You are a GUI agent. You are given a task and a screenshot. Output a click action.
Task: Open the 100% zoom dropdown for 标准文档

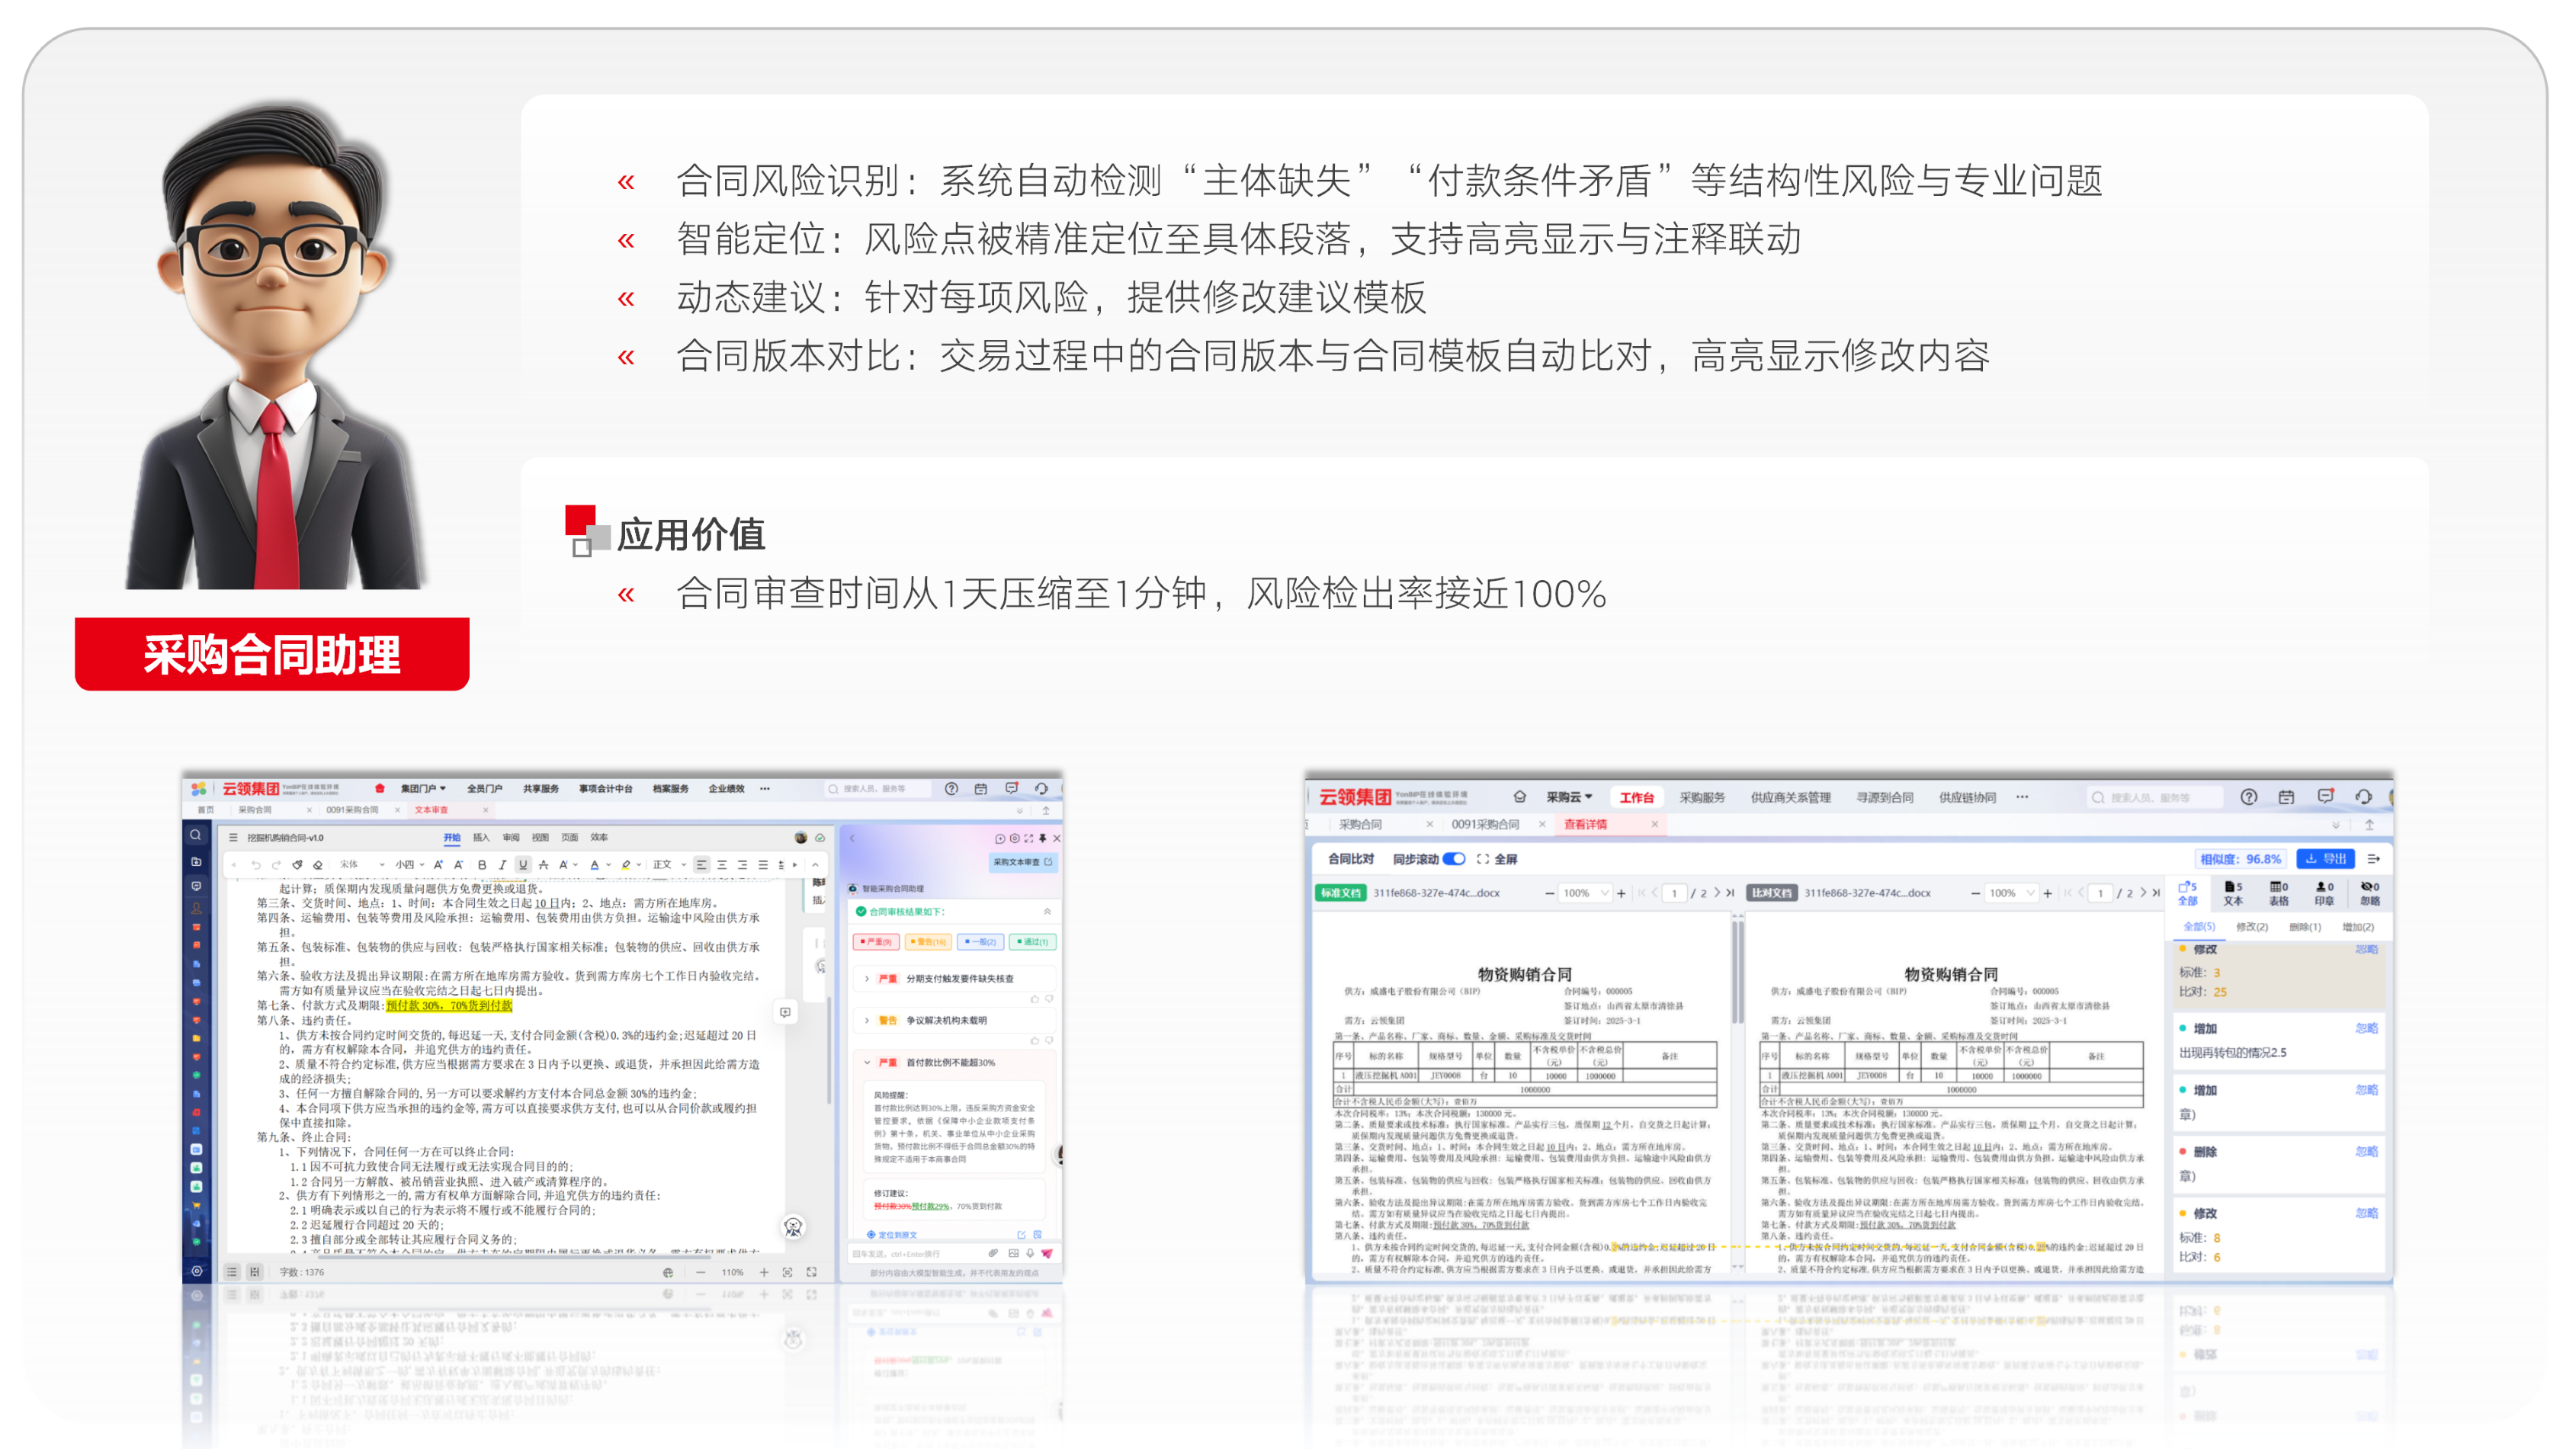point(1586,893)
